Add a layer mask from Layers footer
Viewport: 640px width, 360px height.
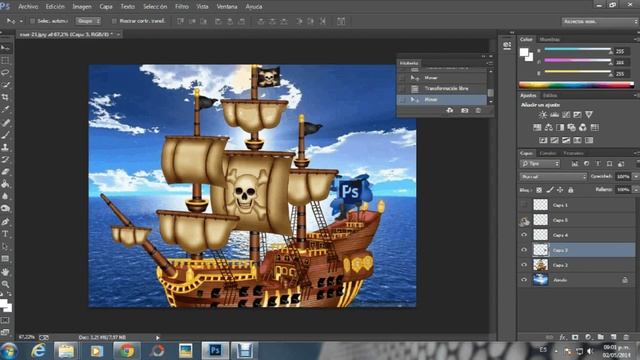[x=575, y=337]
